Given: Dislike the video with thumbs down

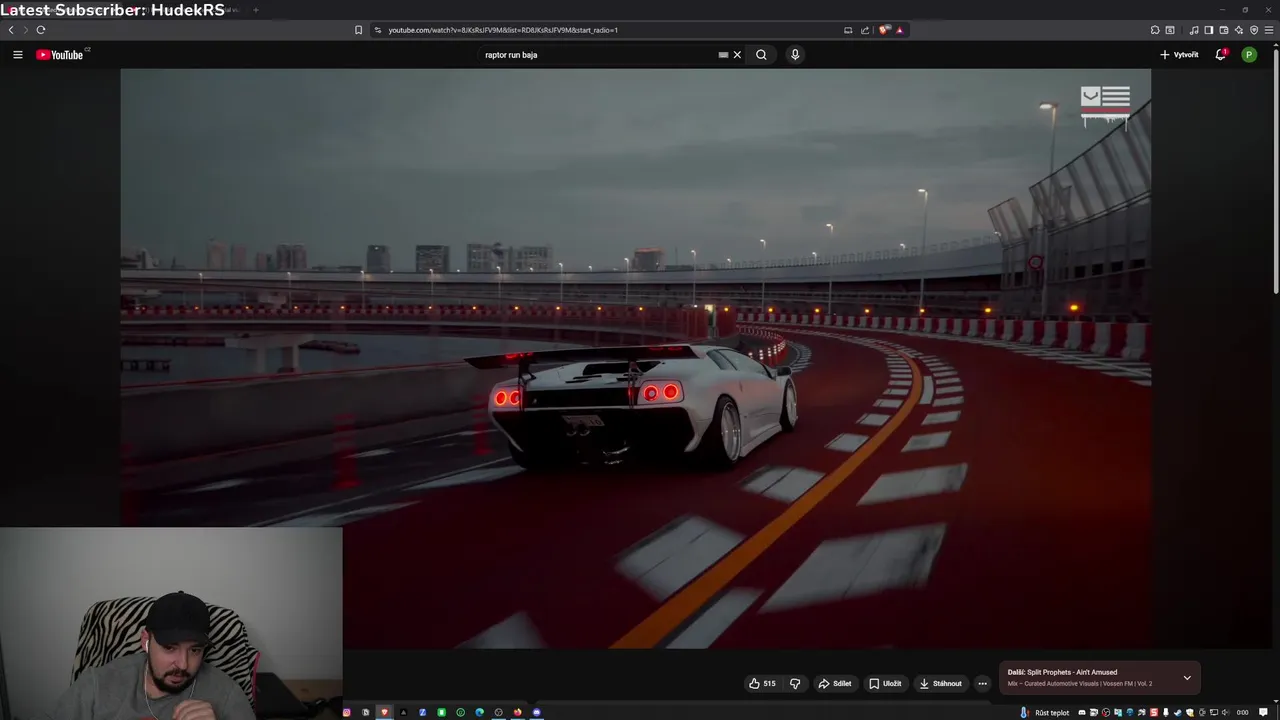Looking at the screenshot, I should pyautogui.click(x=795, y=684).
